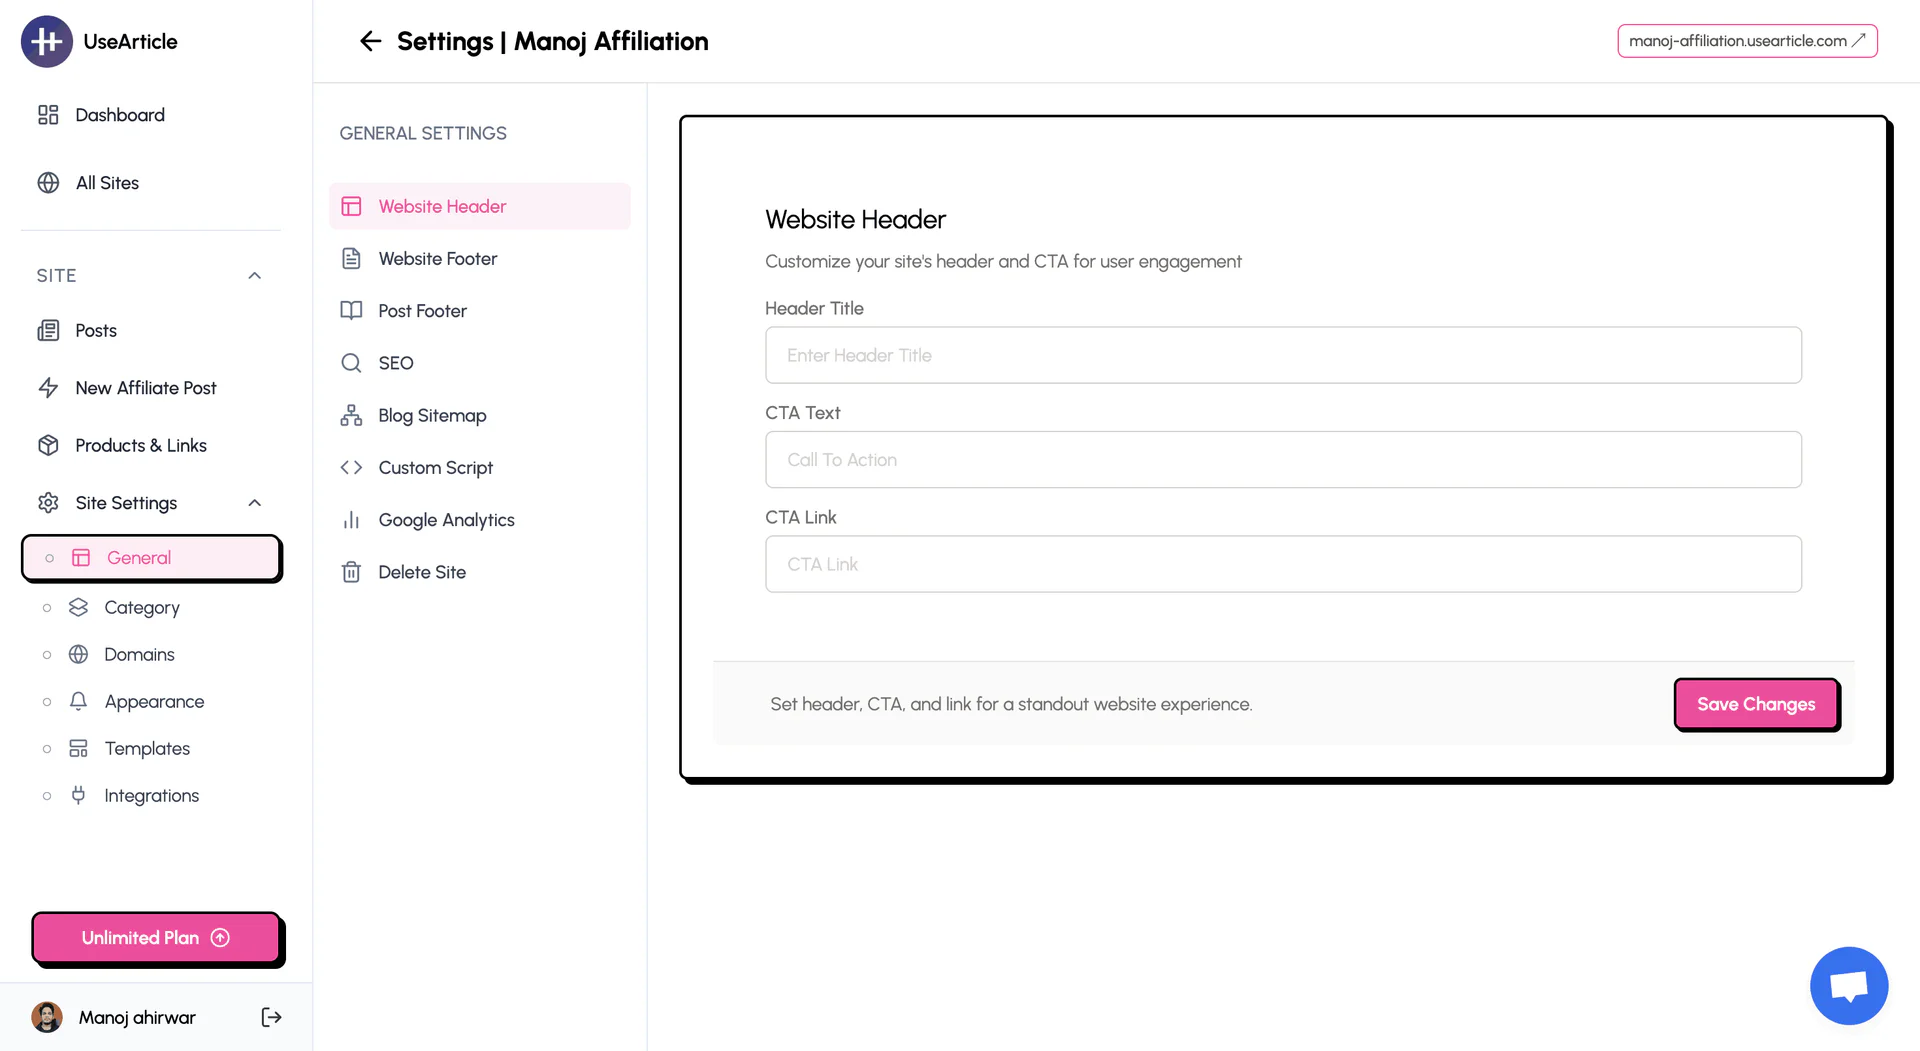Screen dimensions: 1920x1051
Task: Open the Dashboard from the sidebar
Action: coord(119,114)
